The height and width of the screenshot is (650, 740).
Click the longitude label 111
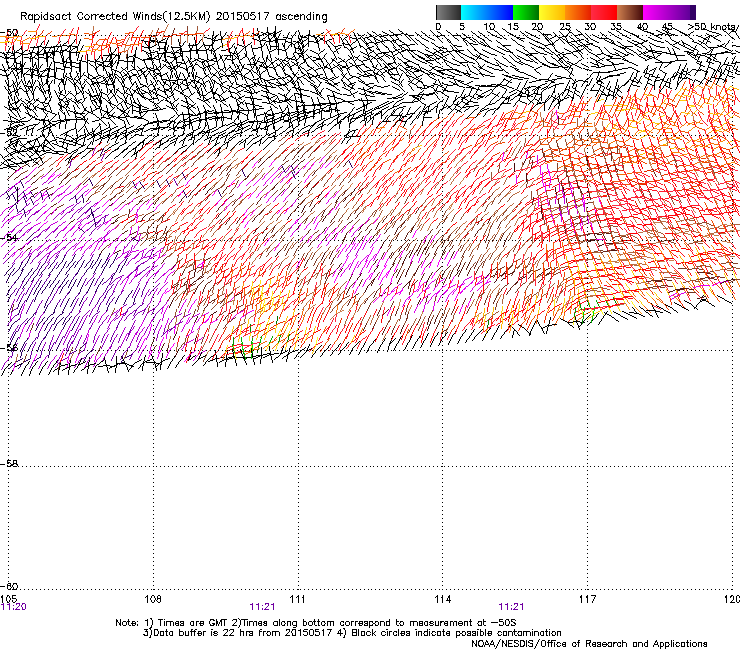click(297, 599)
